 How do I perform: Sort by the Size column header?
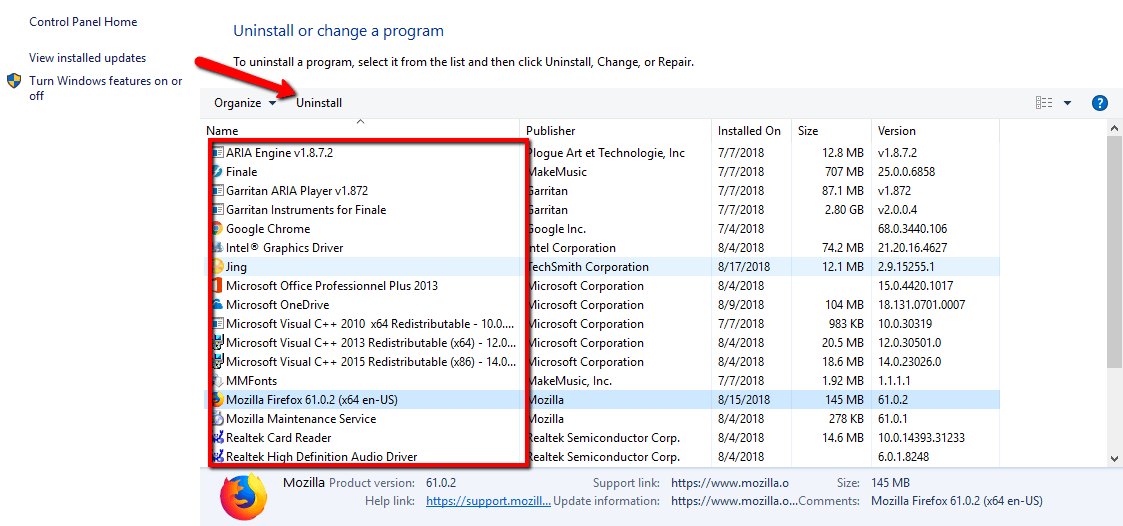[808, 131]
